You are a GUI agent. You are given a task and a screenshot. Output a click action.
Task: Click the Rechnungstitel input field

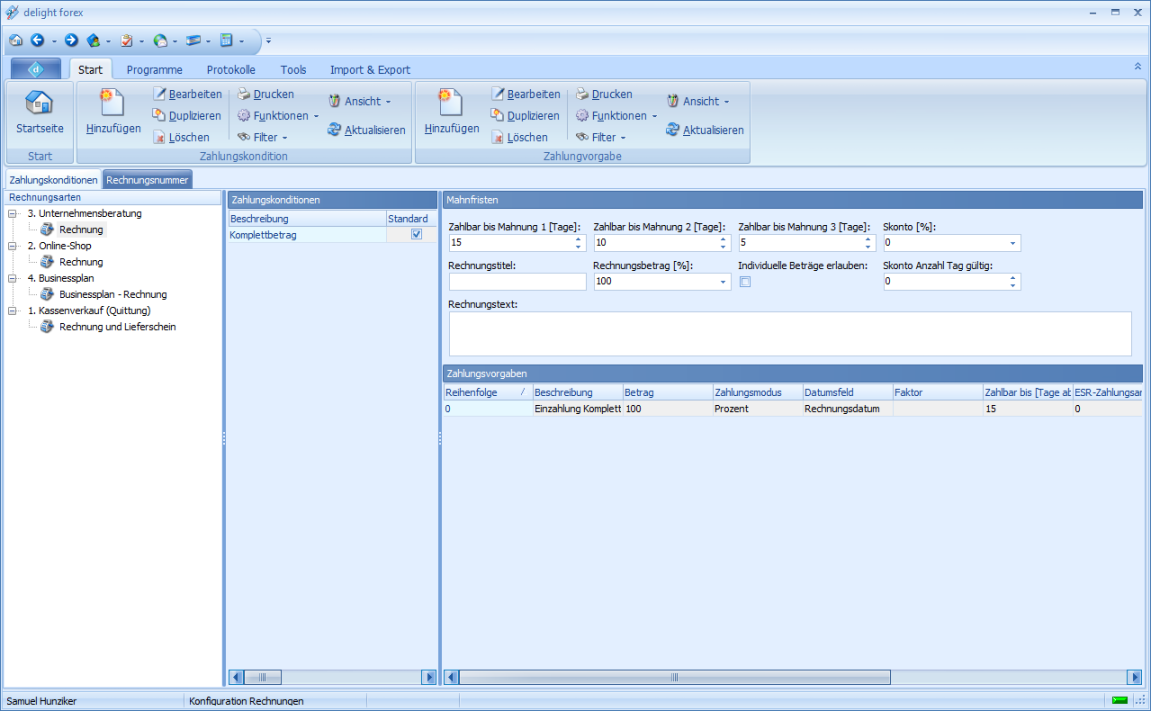click(517, 282)
